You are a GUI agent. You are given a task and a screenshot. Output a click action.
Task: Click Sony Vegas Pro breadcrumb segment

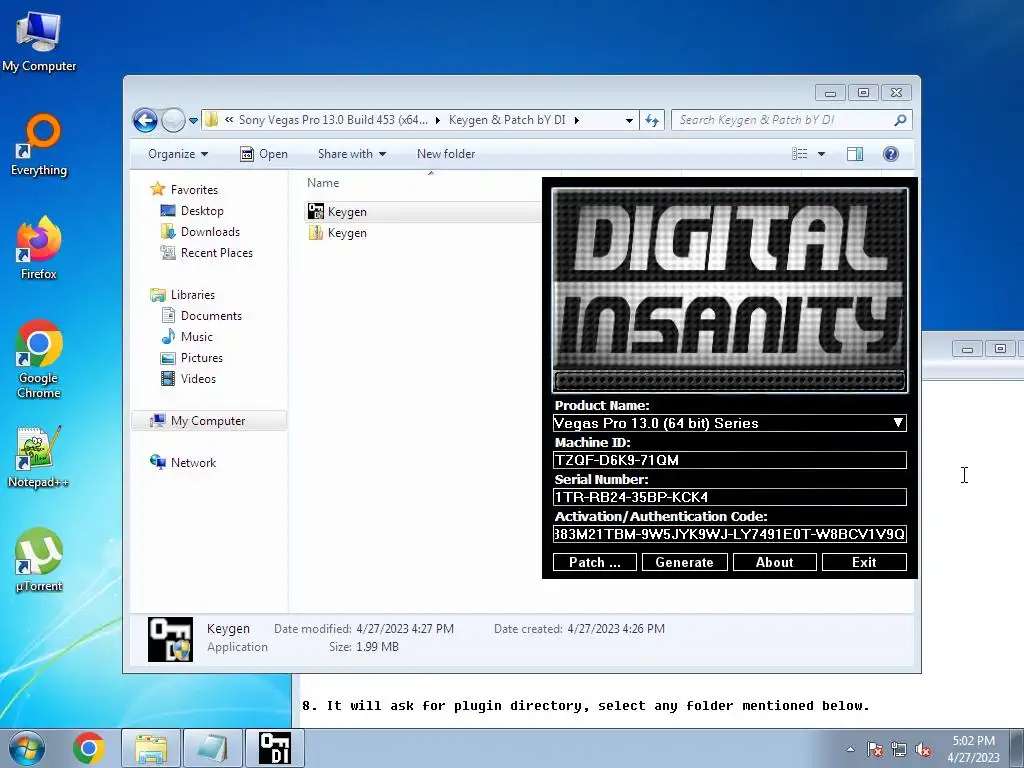(x=333, y=120)
